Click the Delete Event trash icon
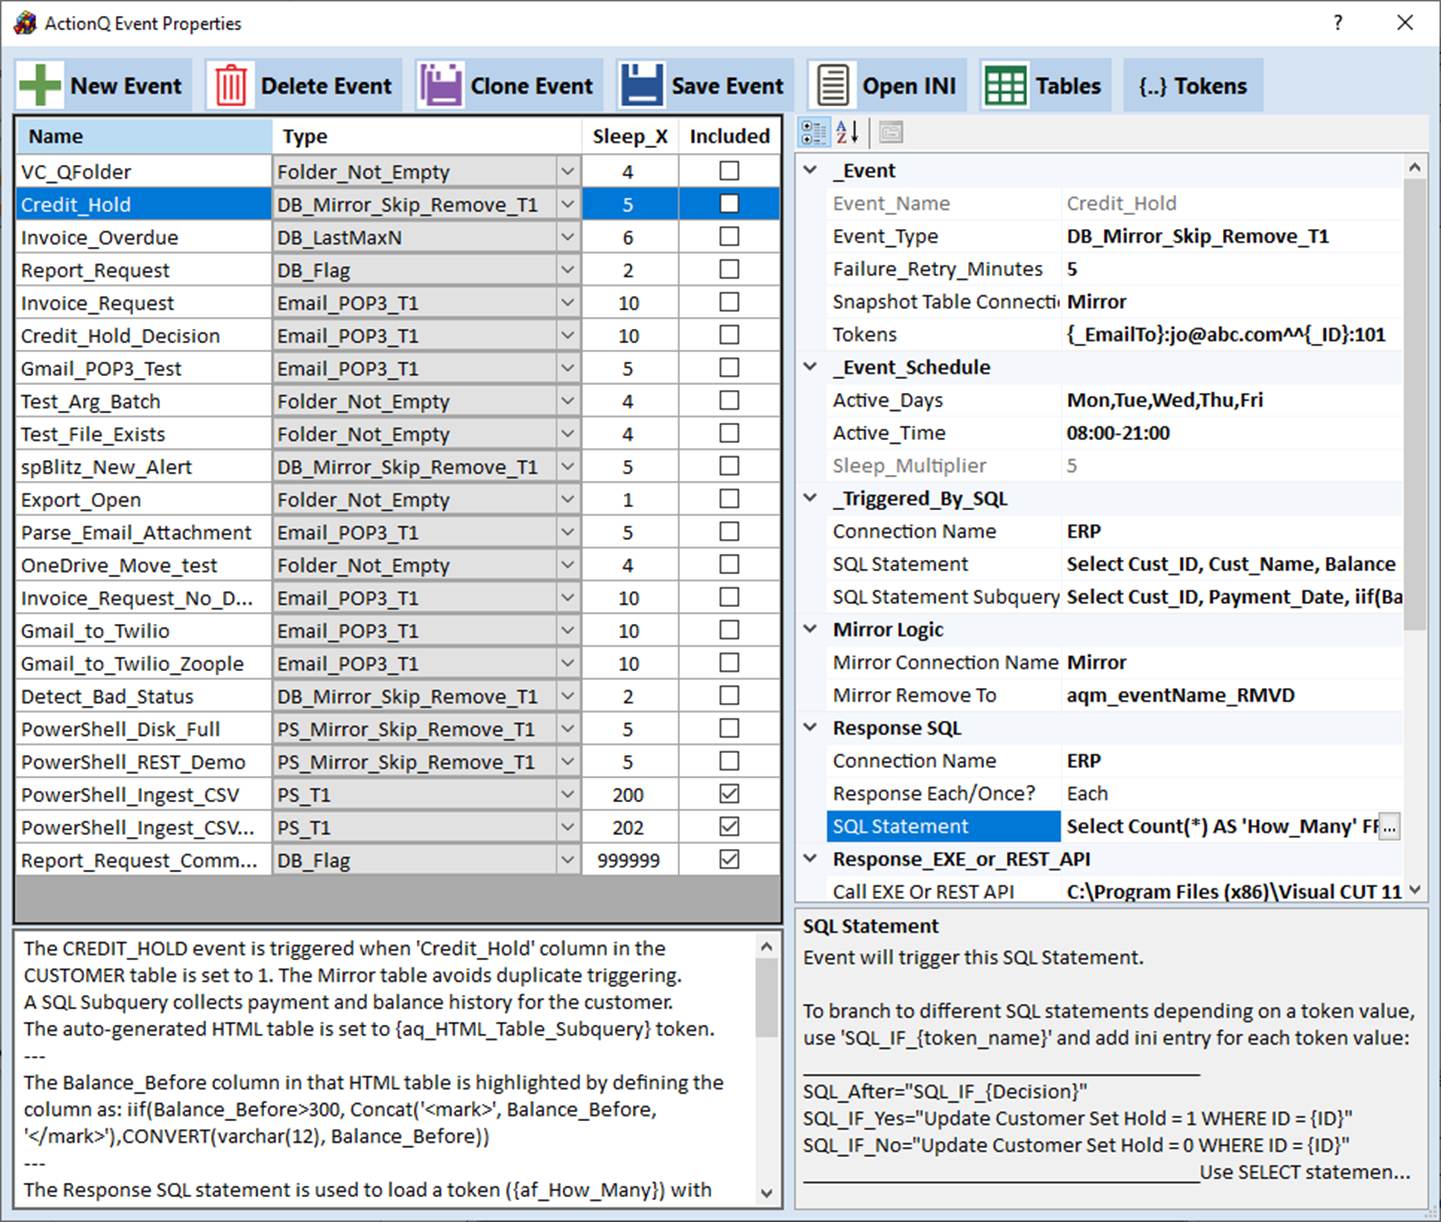1441x1222 pixels. [x=230, y=85]
